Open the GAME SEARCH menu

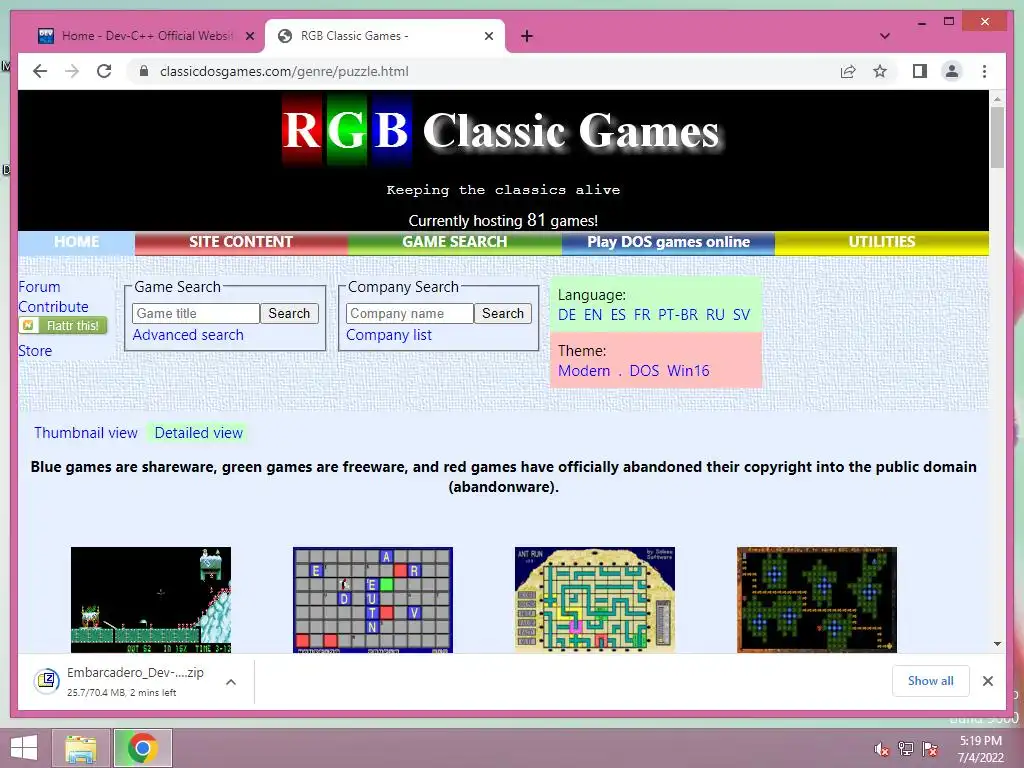pos(455,242)
